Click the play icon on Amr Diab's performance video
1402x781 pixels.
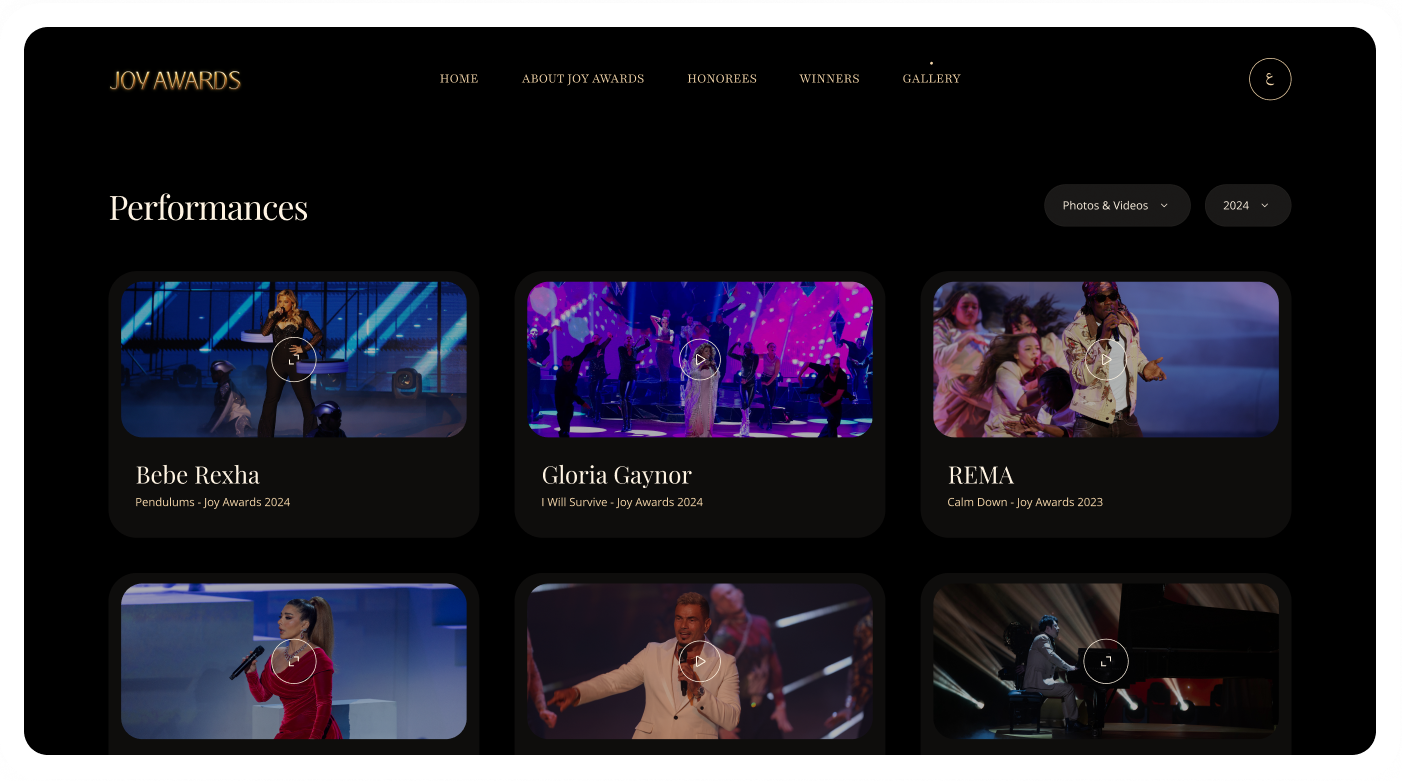click(700, 661)
